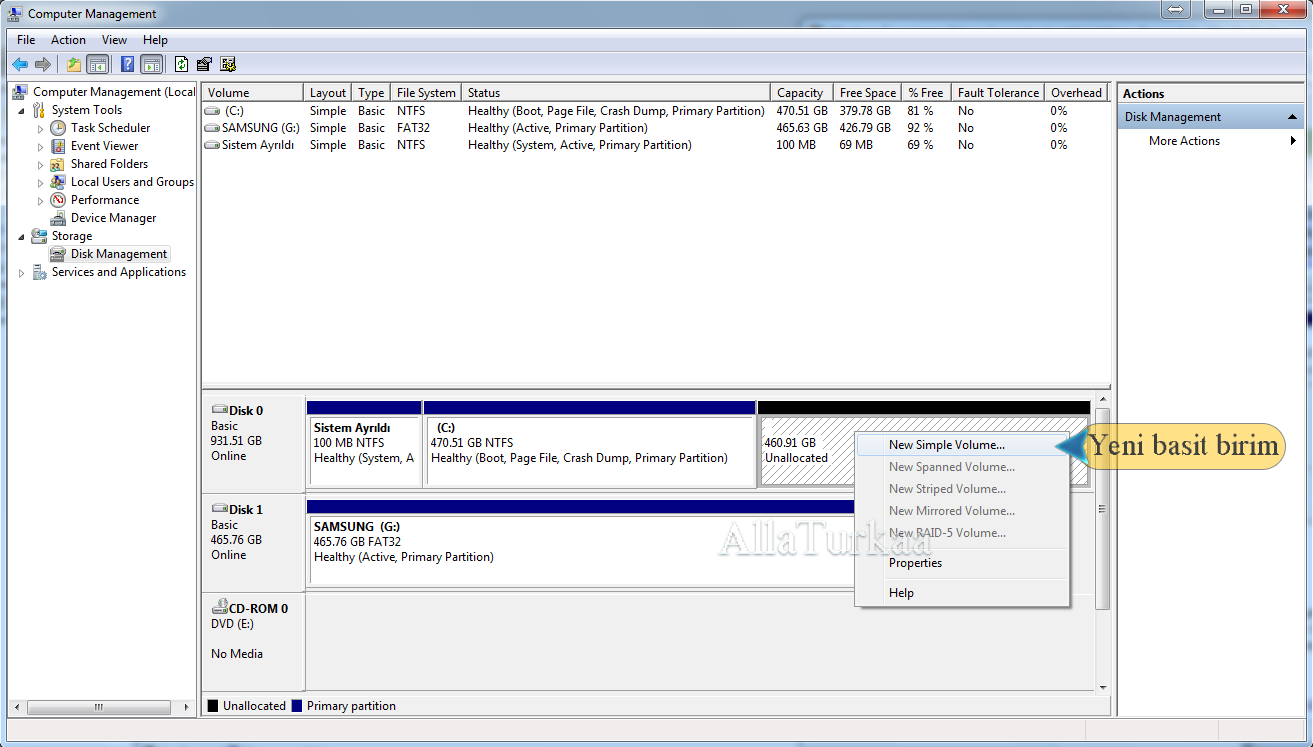Viewport: 1313px width, 747px height.
Task: Open the File menu
Action: (x=26, y=40)
